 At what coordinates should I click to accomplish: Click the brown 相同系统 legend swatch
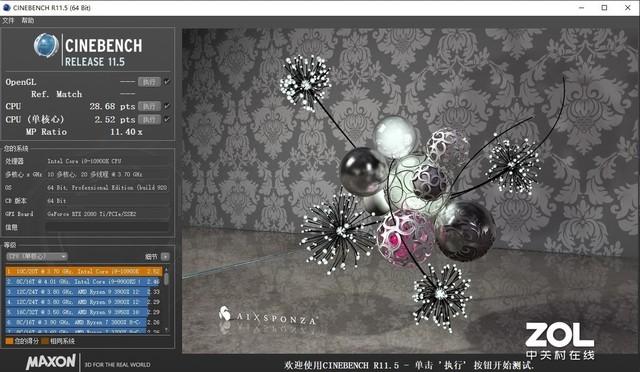(x=45, y=341)
